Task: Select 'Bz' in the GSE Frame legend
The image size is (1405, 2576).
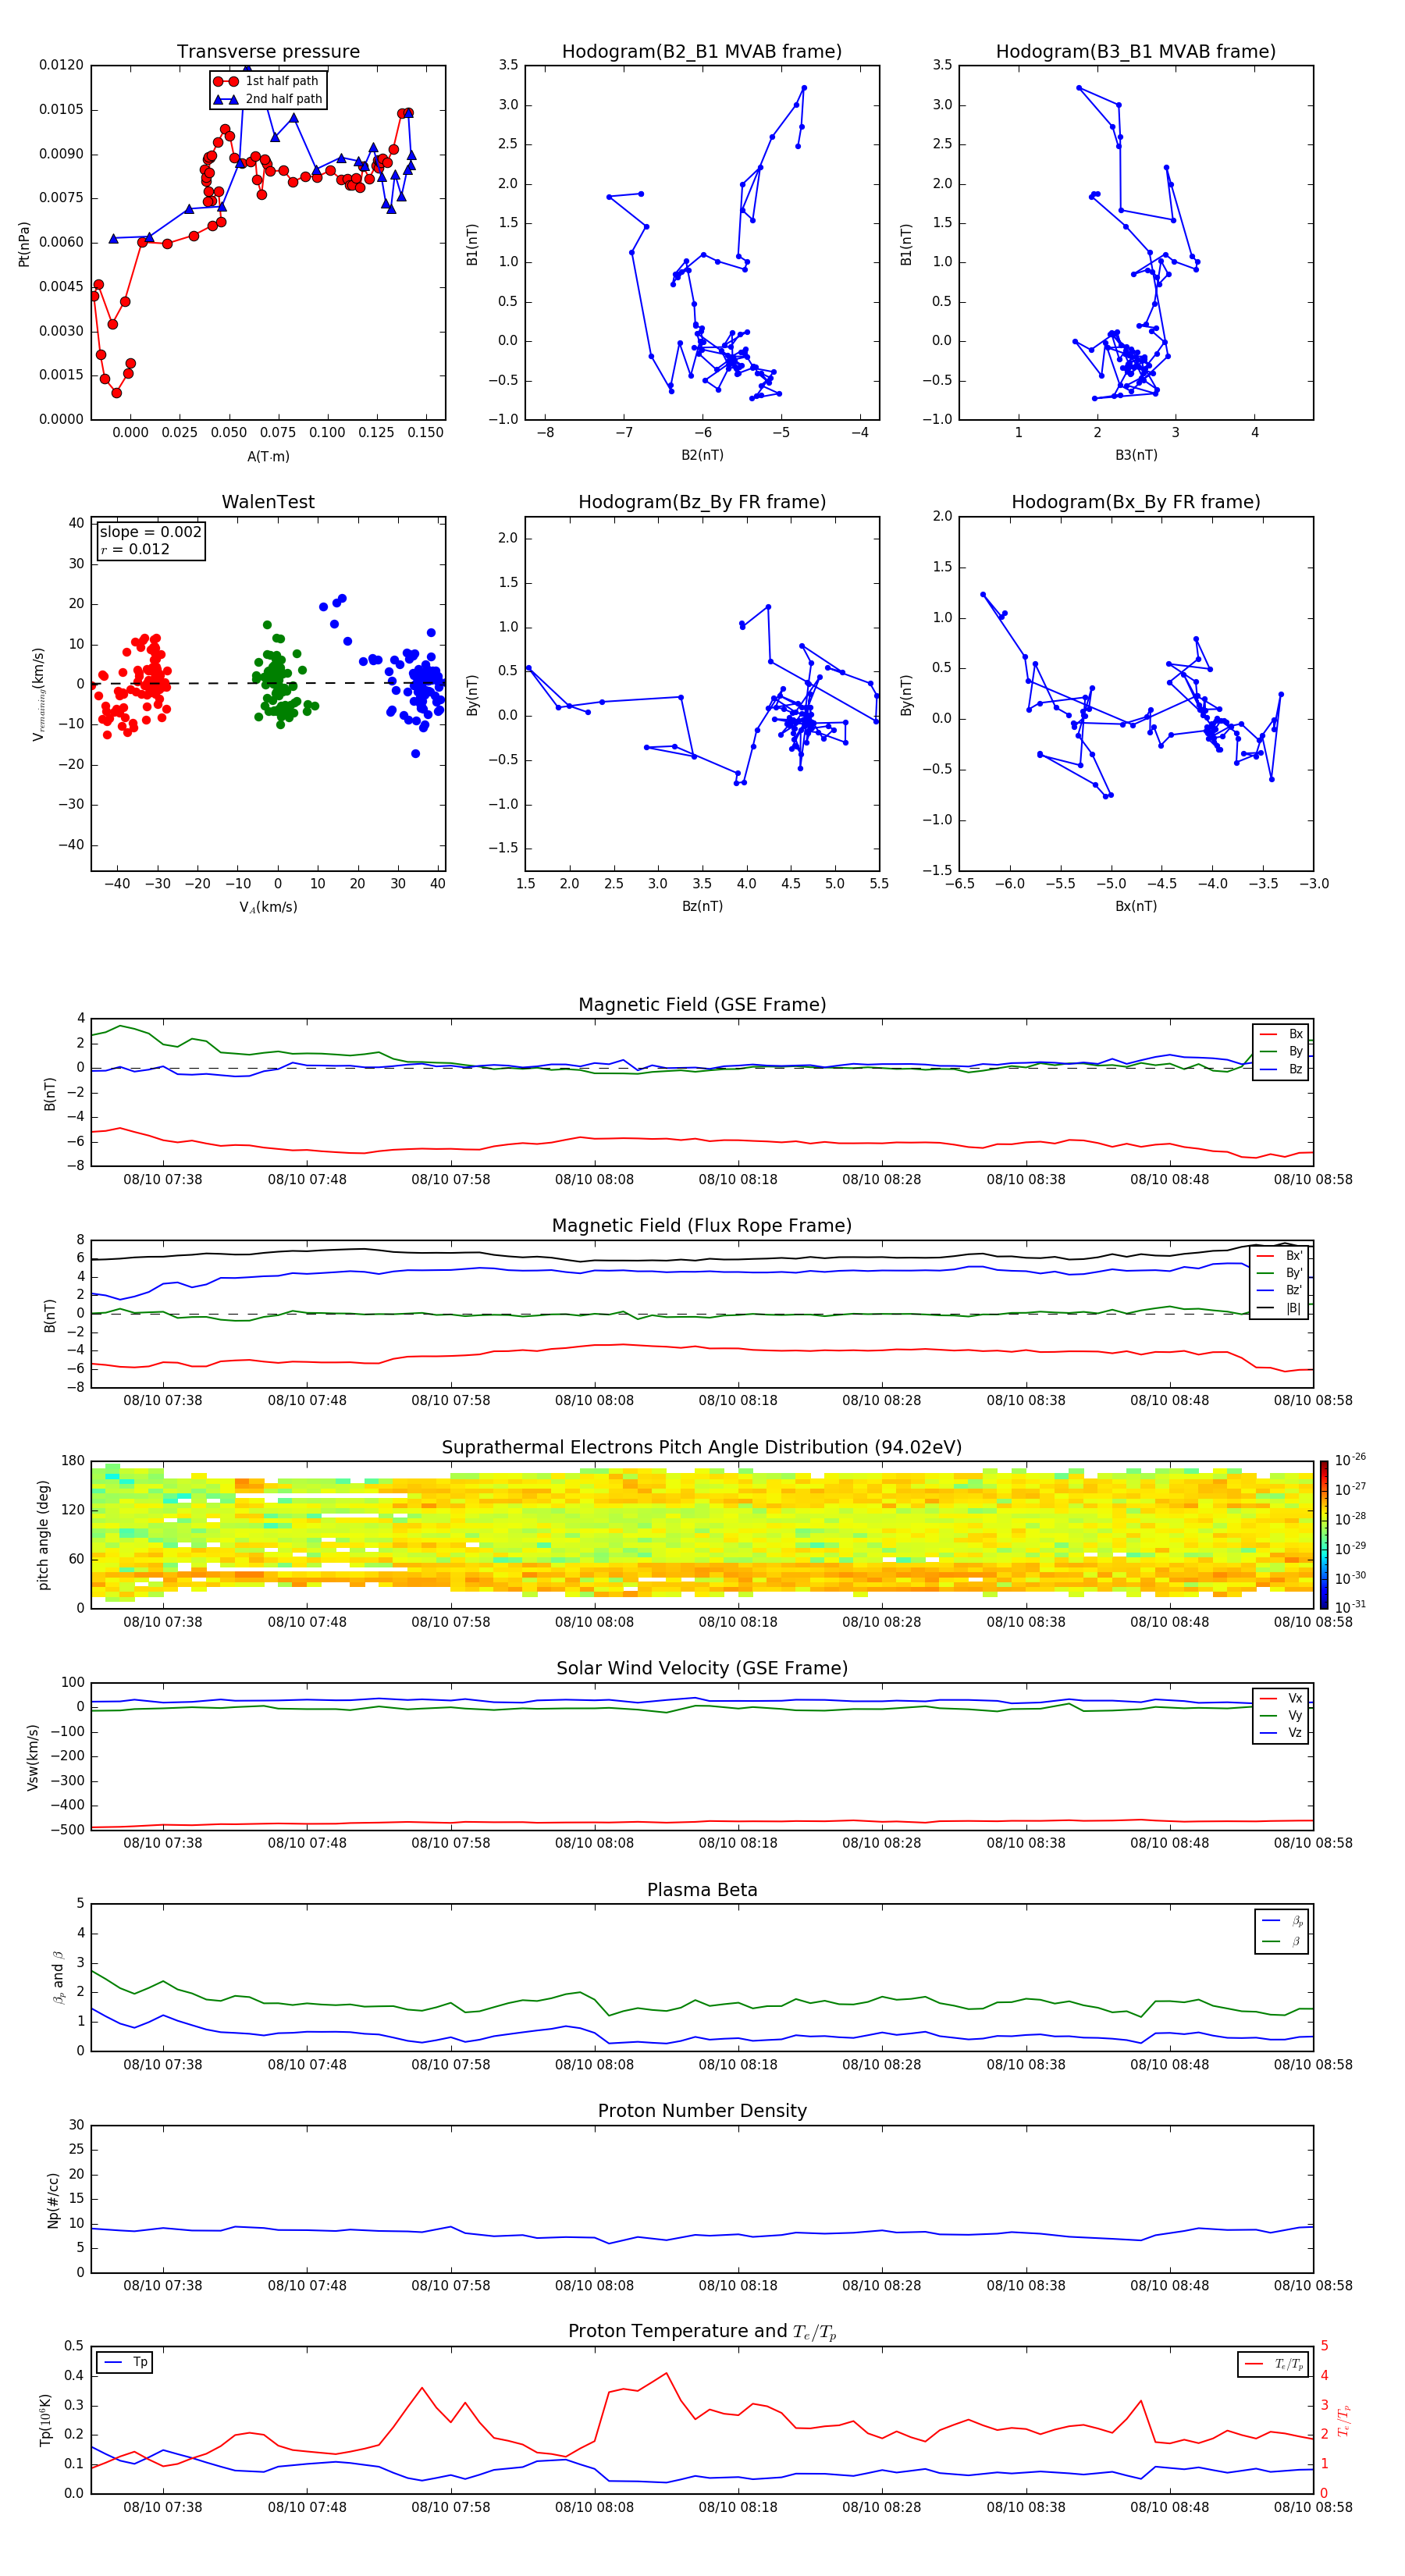Action: click(x=1281, y=1069)
